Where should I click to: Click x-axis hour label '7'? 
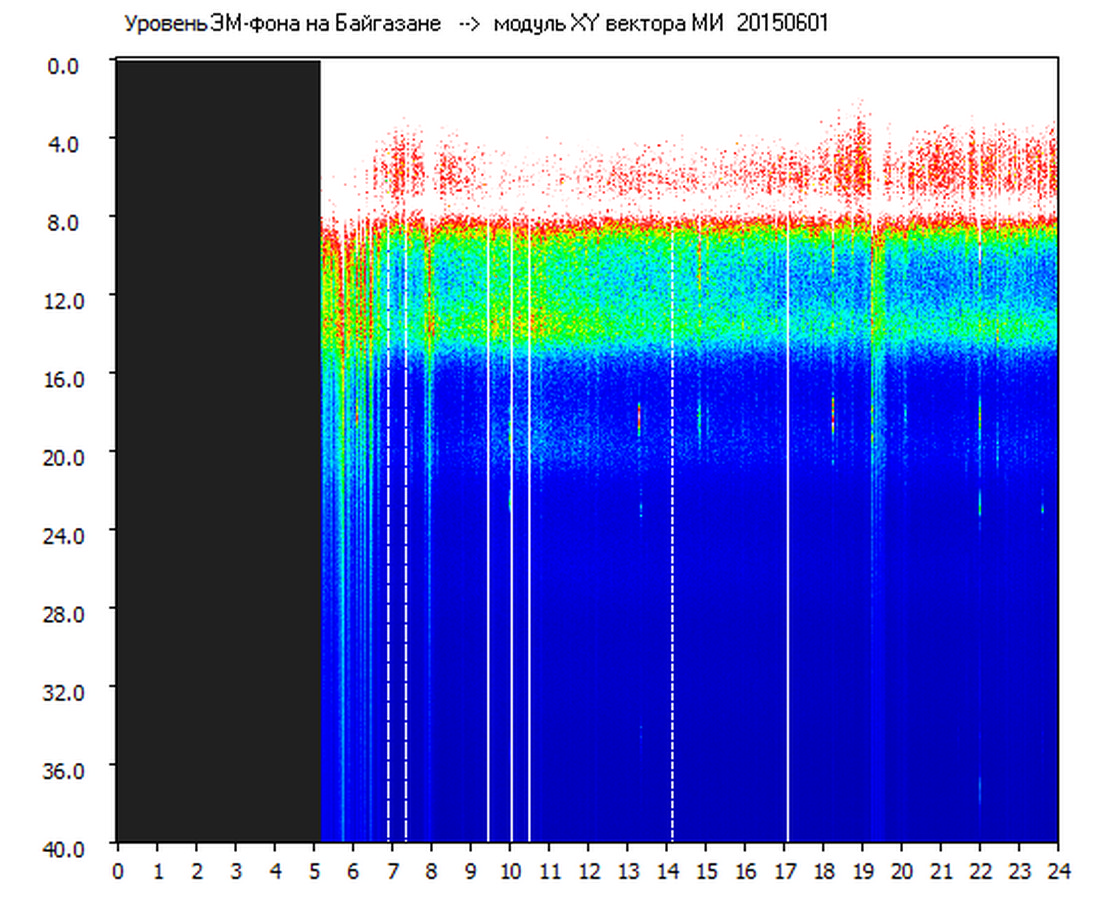point(392,871)
